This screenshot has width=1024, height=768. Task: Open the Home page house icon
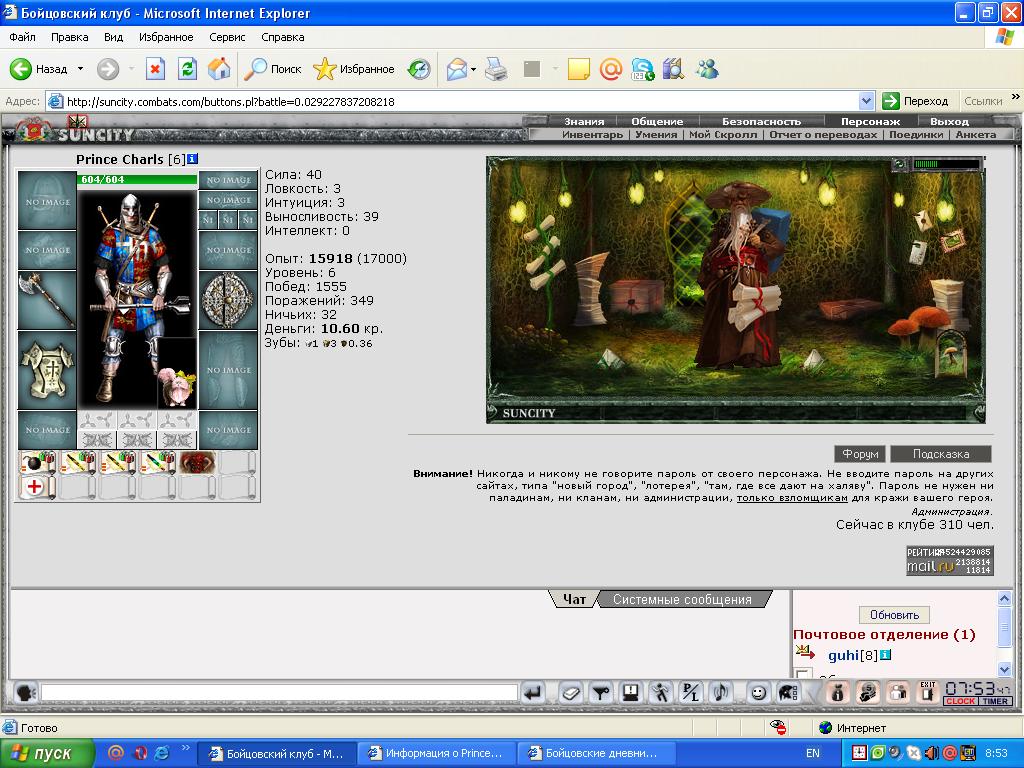point(219,69)
